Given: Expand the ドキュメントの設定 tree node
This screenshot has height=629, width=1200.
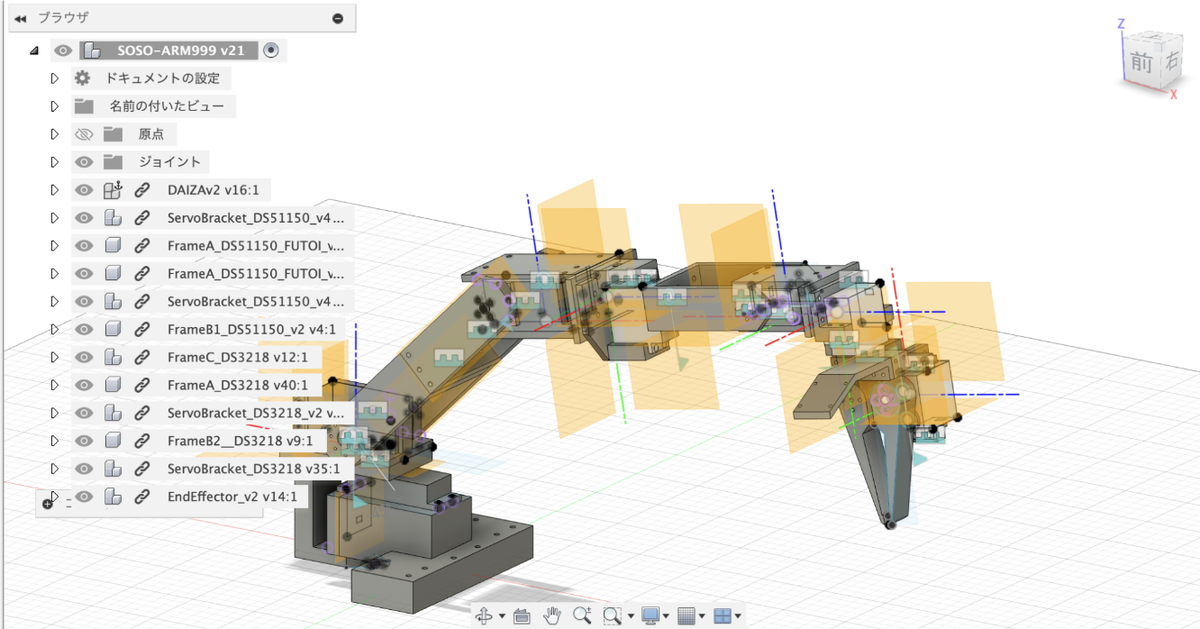Looking at the screenshot, I should (55, 78).
